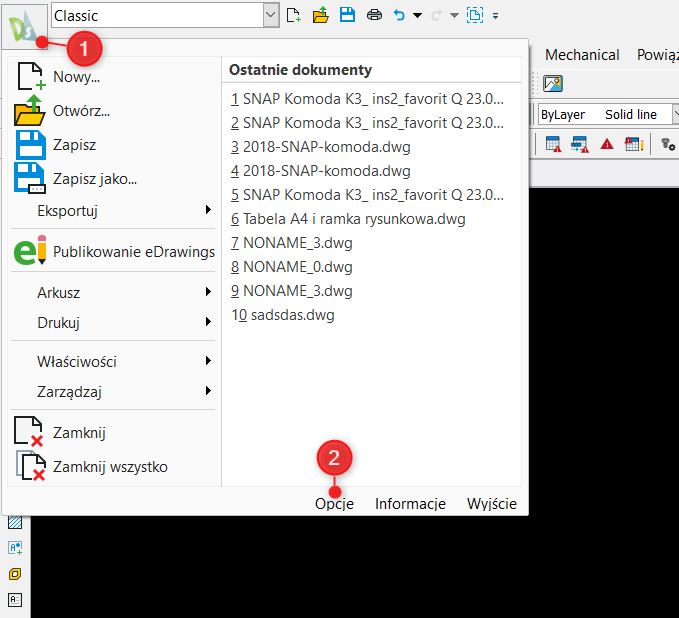Viewport: 679px width, 618px height.
Task: Open the Undo history dropdown arrow
Action: 417,16
